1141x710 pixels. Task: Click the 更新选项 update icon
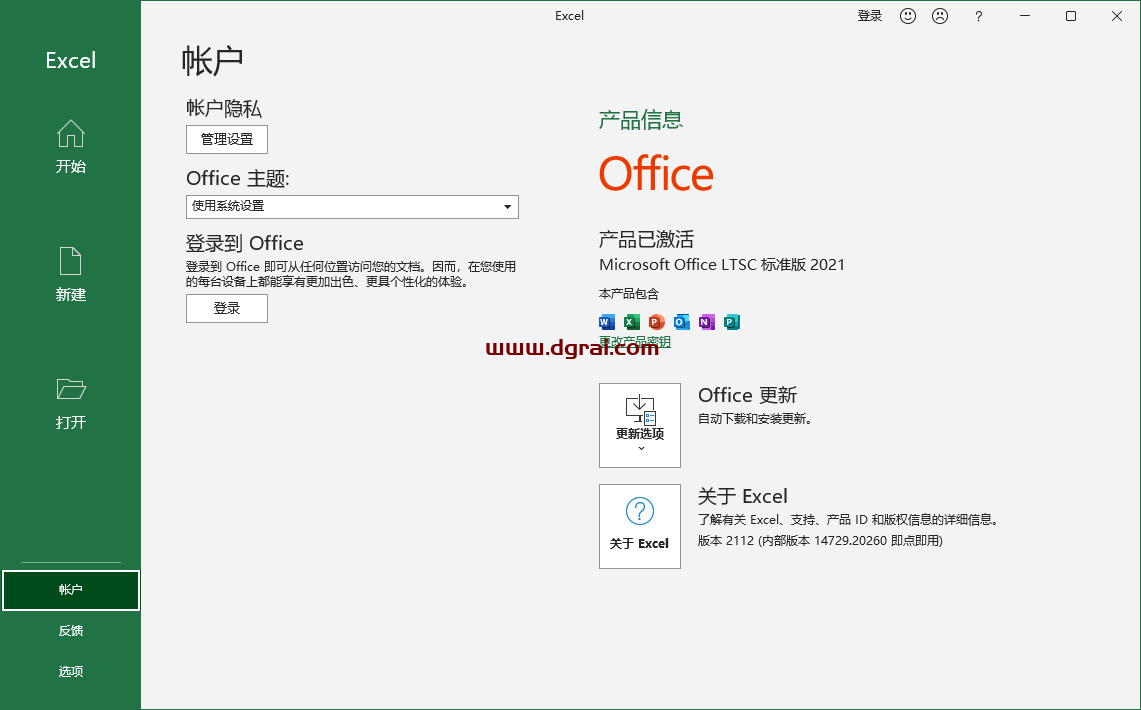pos(639,410)
